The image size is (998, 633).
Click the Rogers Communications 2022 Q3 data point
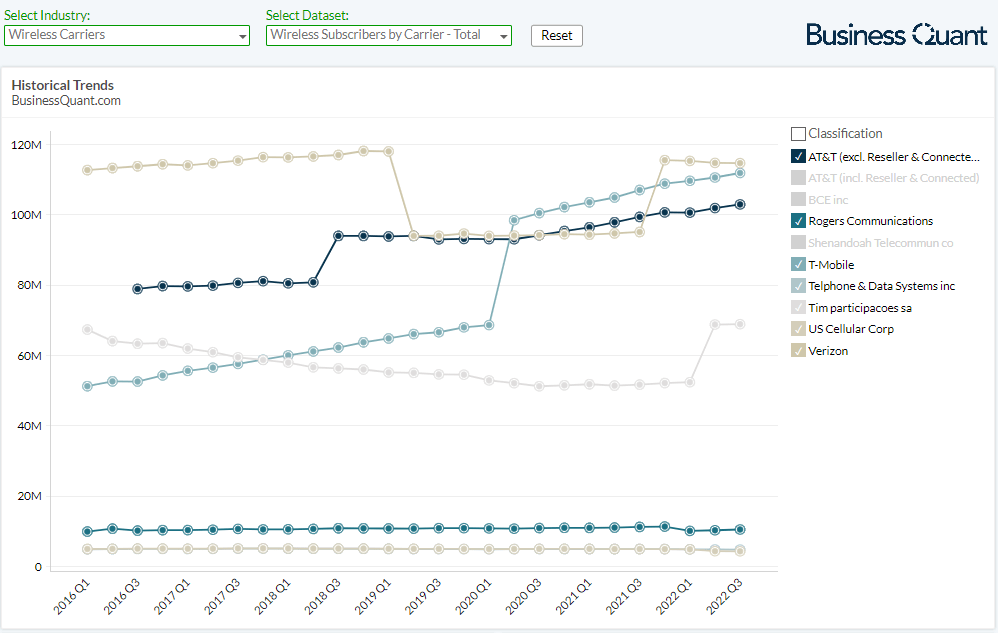[x=740, y=529]
